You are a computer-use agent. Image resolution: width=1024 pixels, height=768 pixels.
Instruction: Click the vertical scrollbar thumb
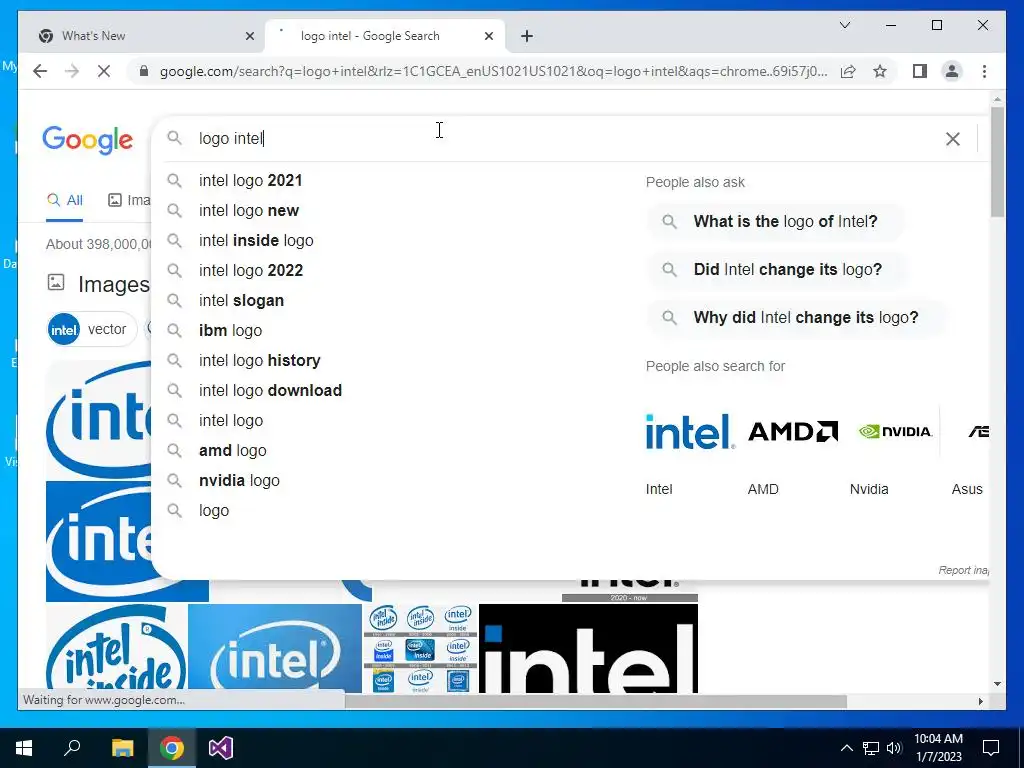coord(997,161)
